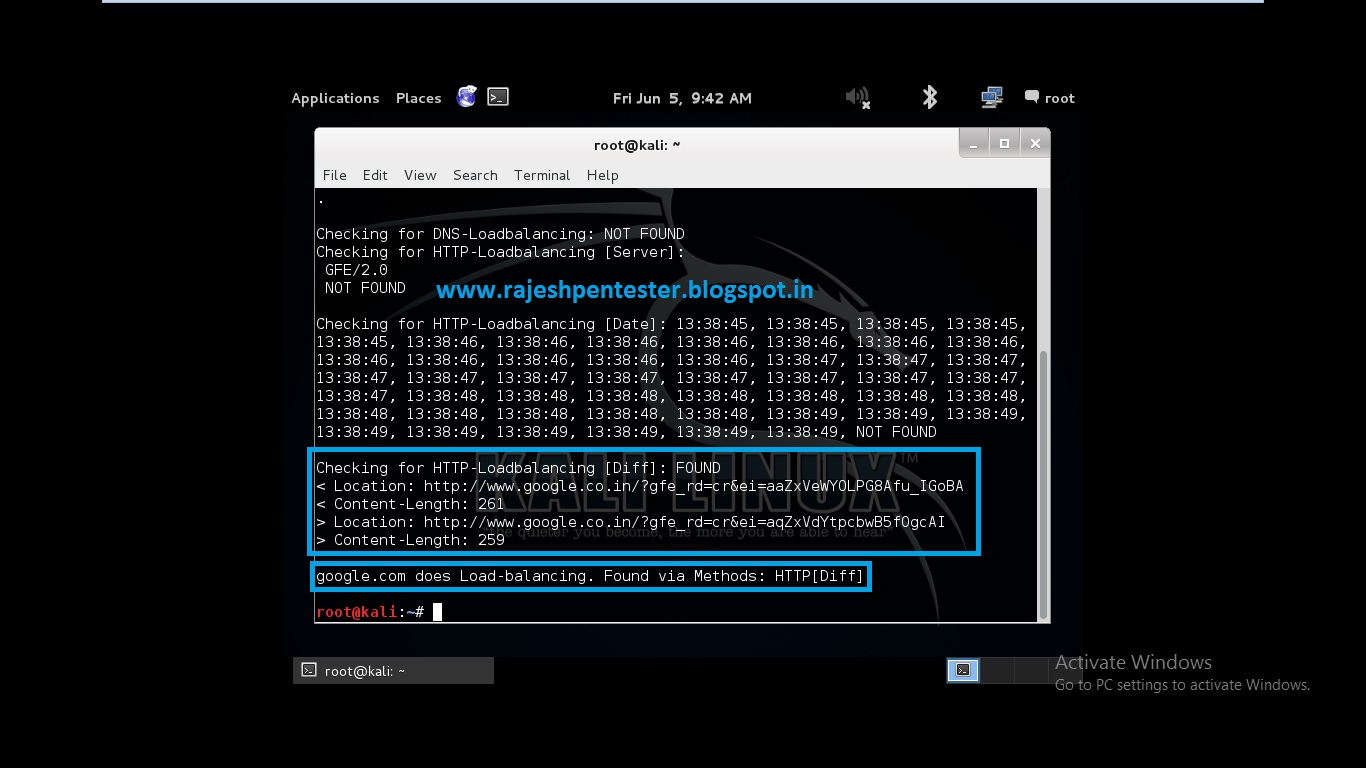This screenshot has width=1366, height=768.
Task: Click the 'GFE/2.0' server line
Action: click(x=356, y=270)
